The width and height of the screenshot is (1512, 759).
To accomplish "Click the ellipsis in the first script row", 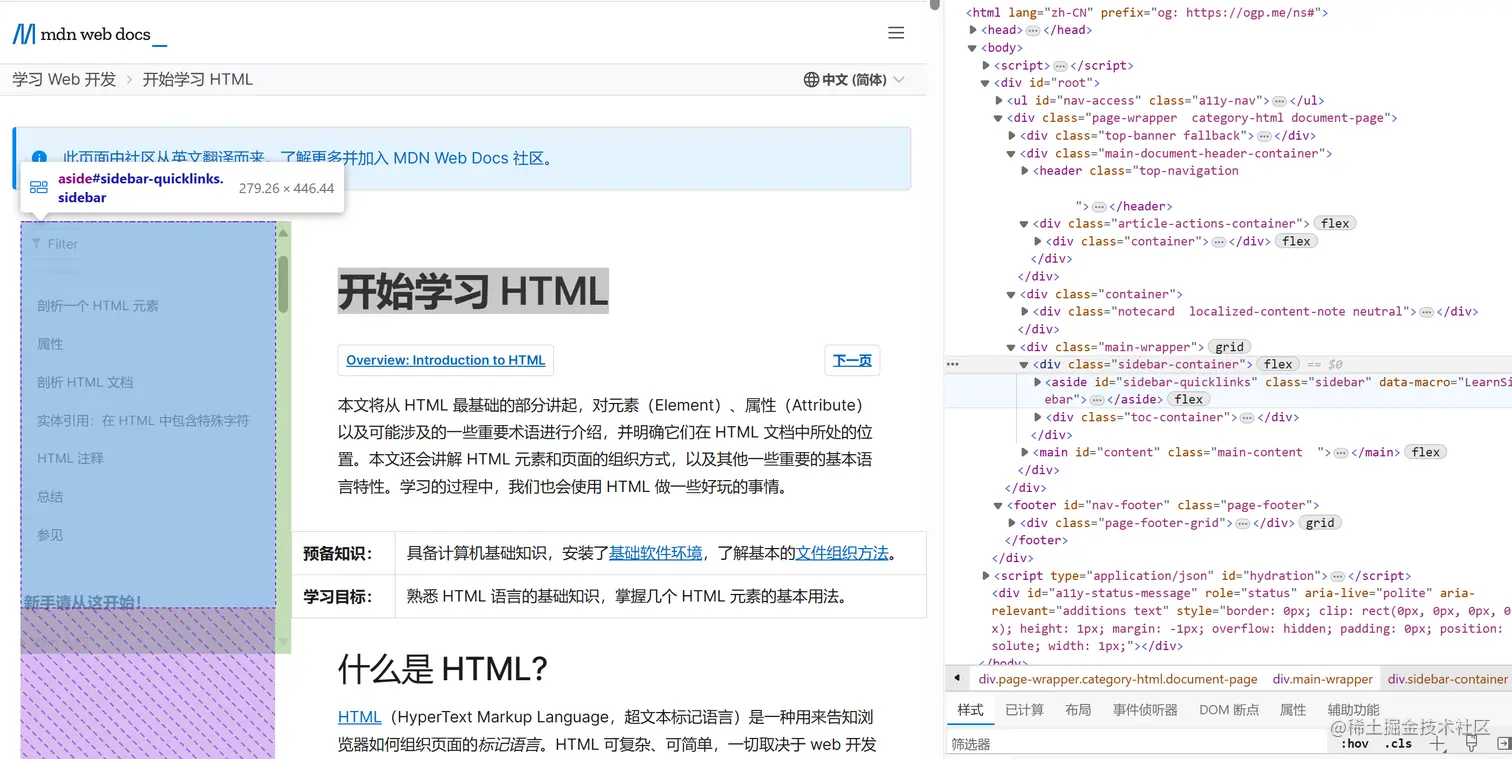I will coord(1061,65).
